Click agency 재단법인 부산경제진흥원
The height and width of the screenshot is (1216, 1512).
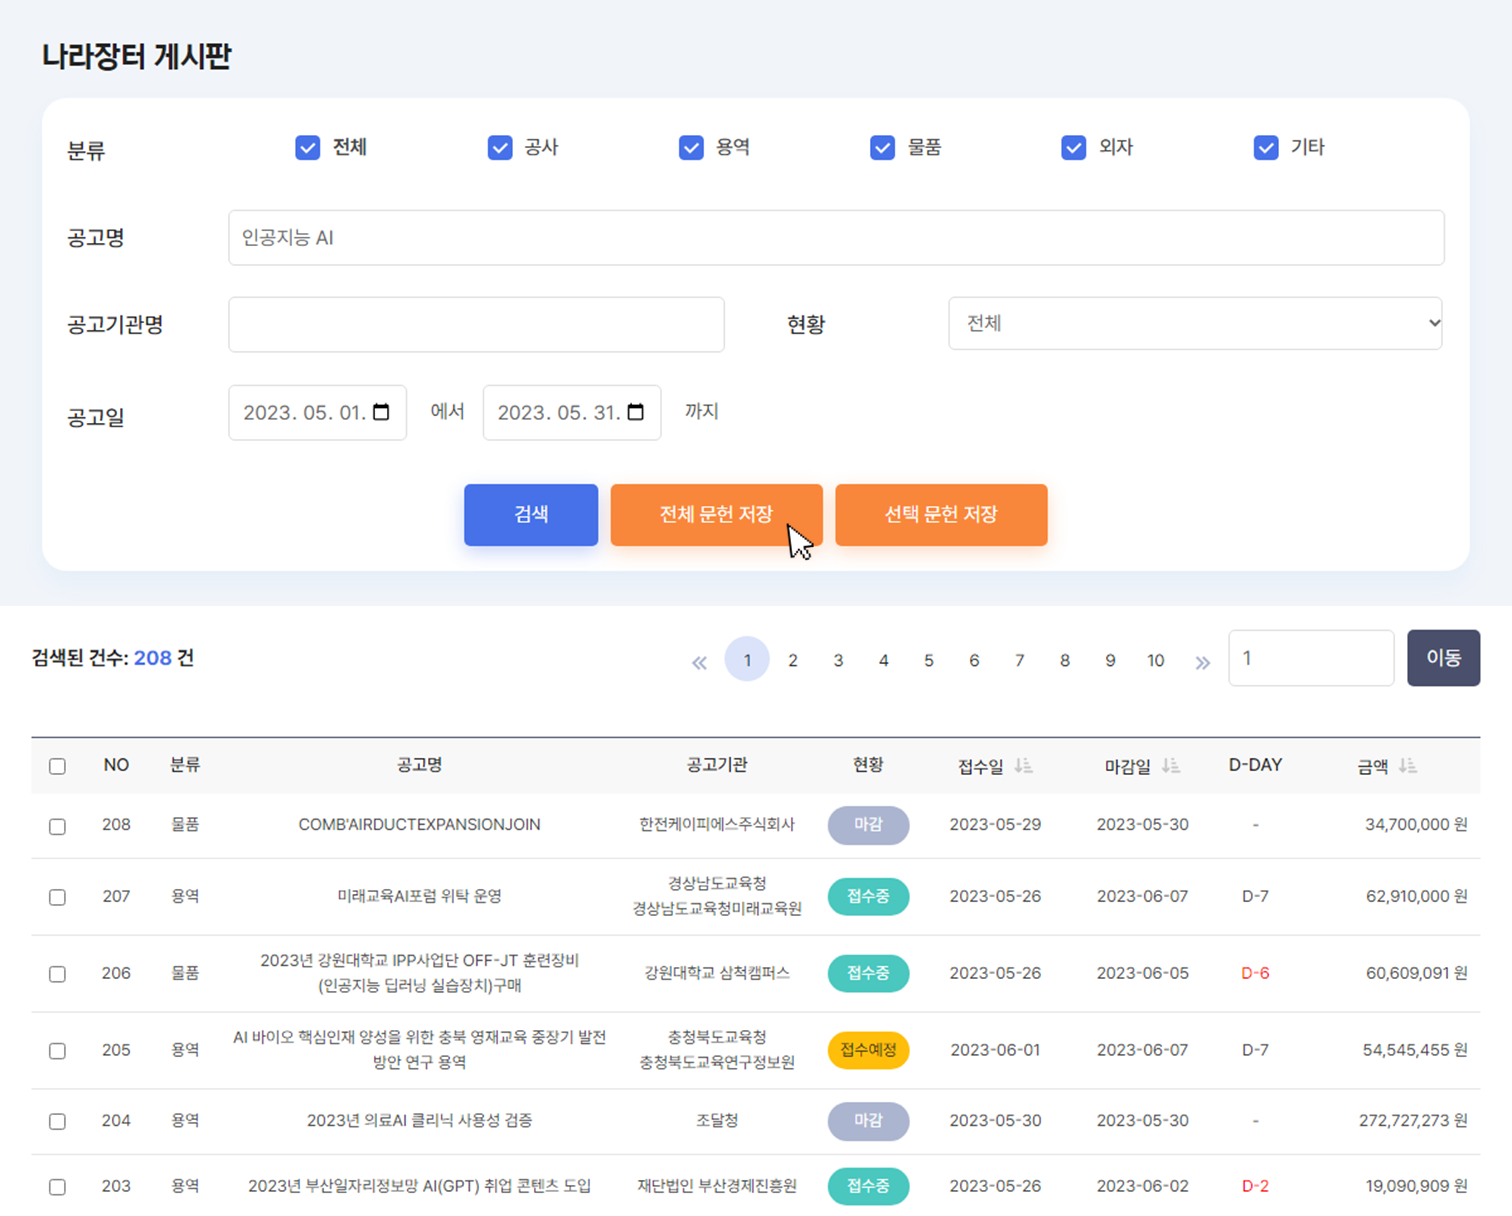[x=717, y=1186]
